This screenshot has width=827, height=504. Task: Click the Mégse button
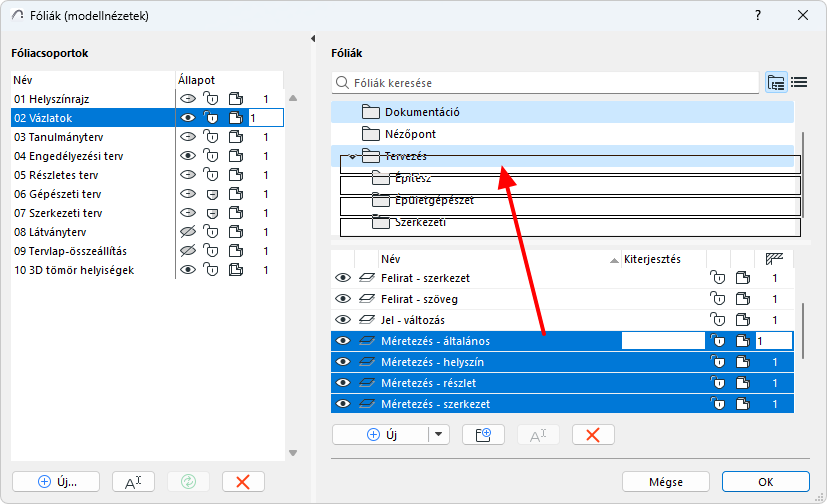click(x=666, y=482)
